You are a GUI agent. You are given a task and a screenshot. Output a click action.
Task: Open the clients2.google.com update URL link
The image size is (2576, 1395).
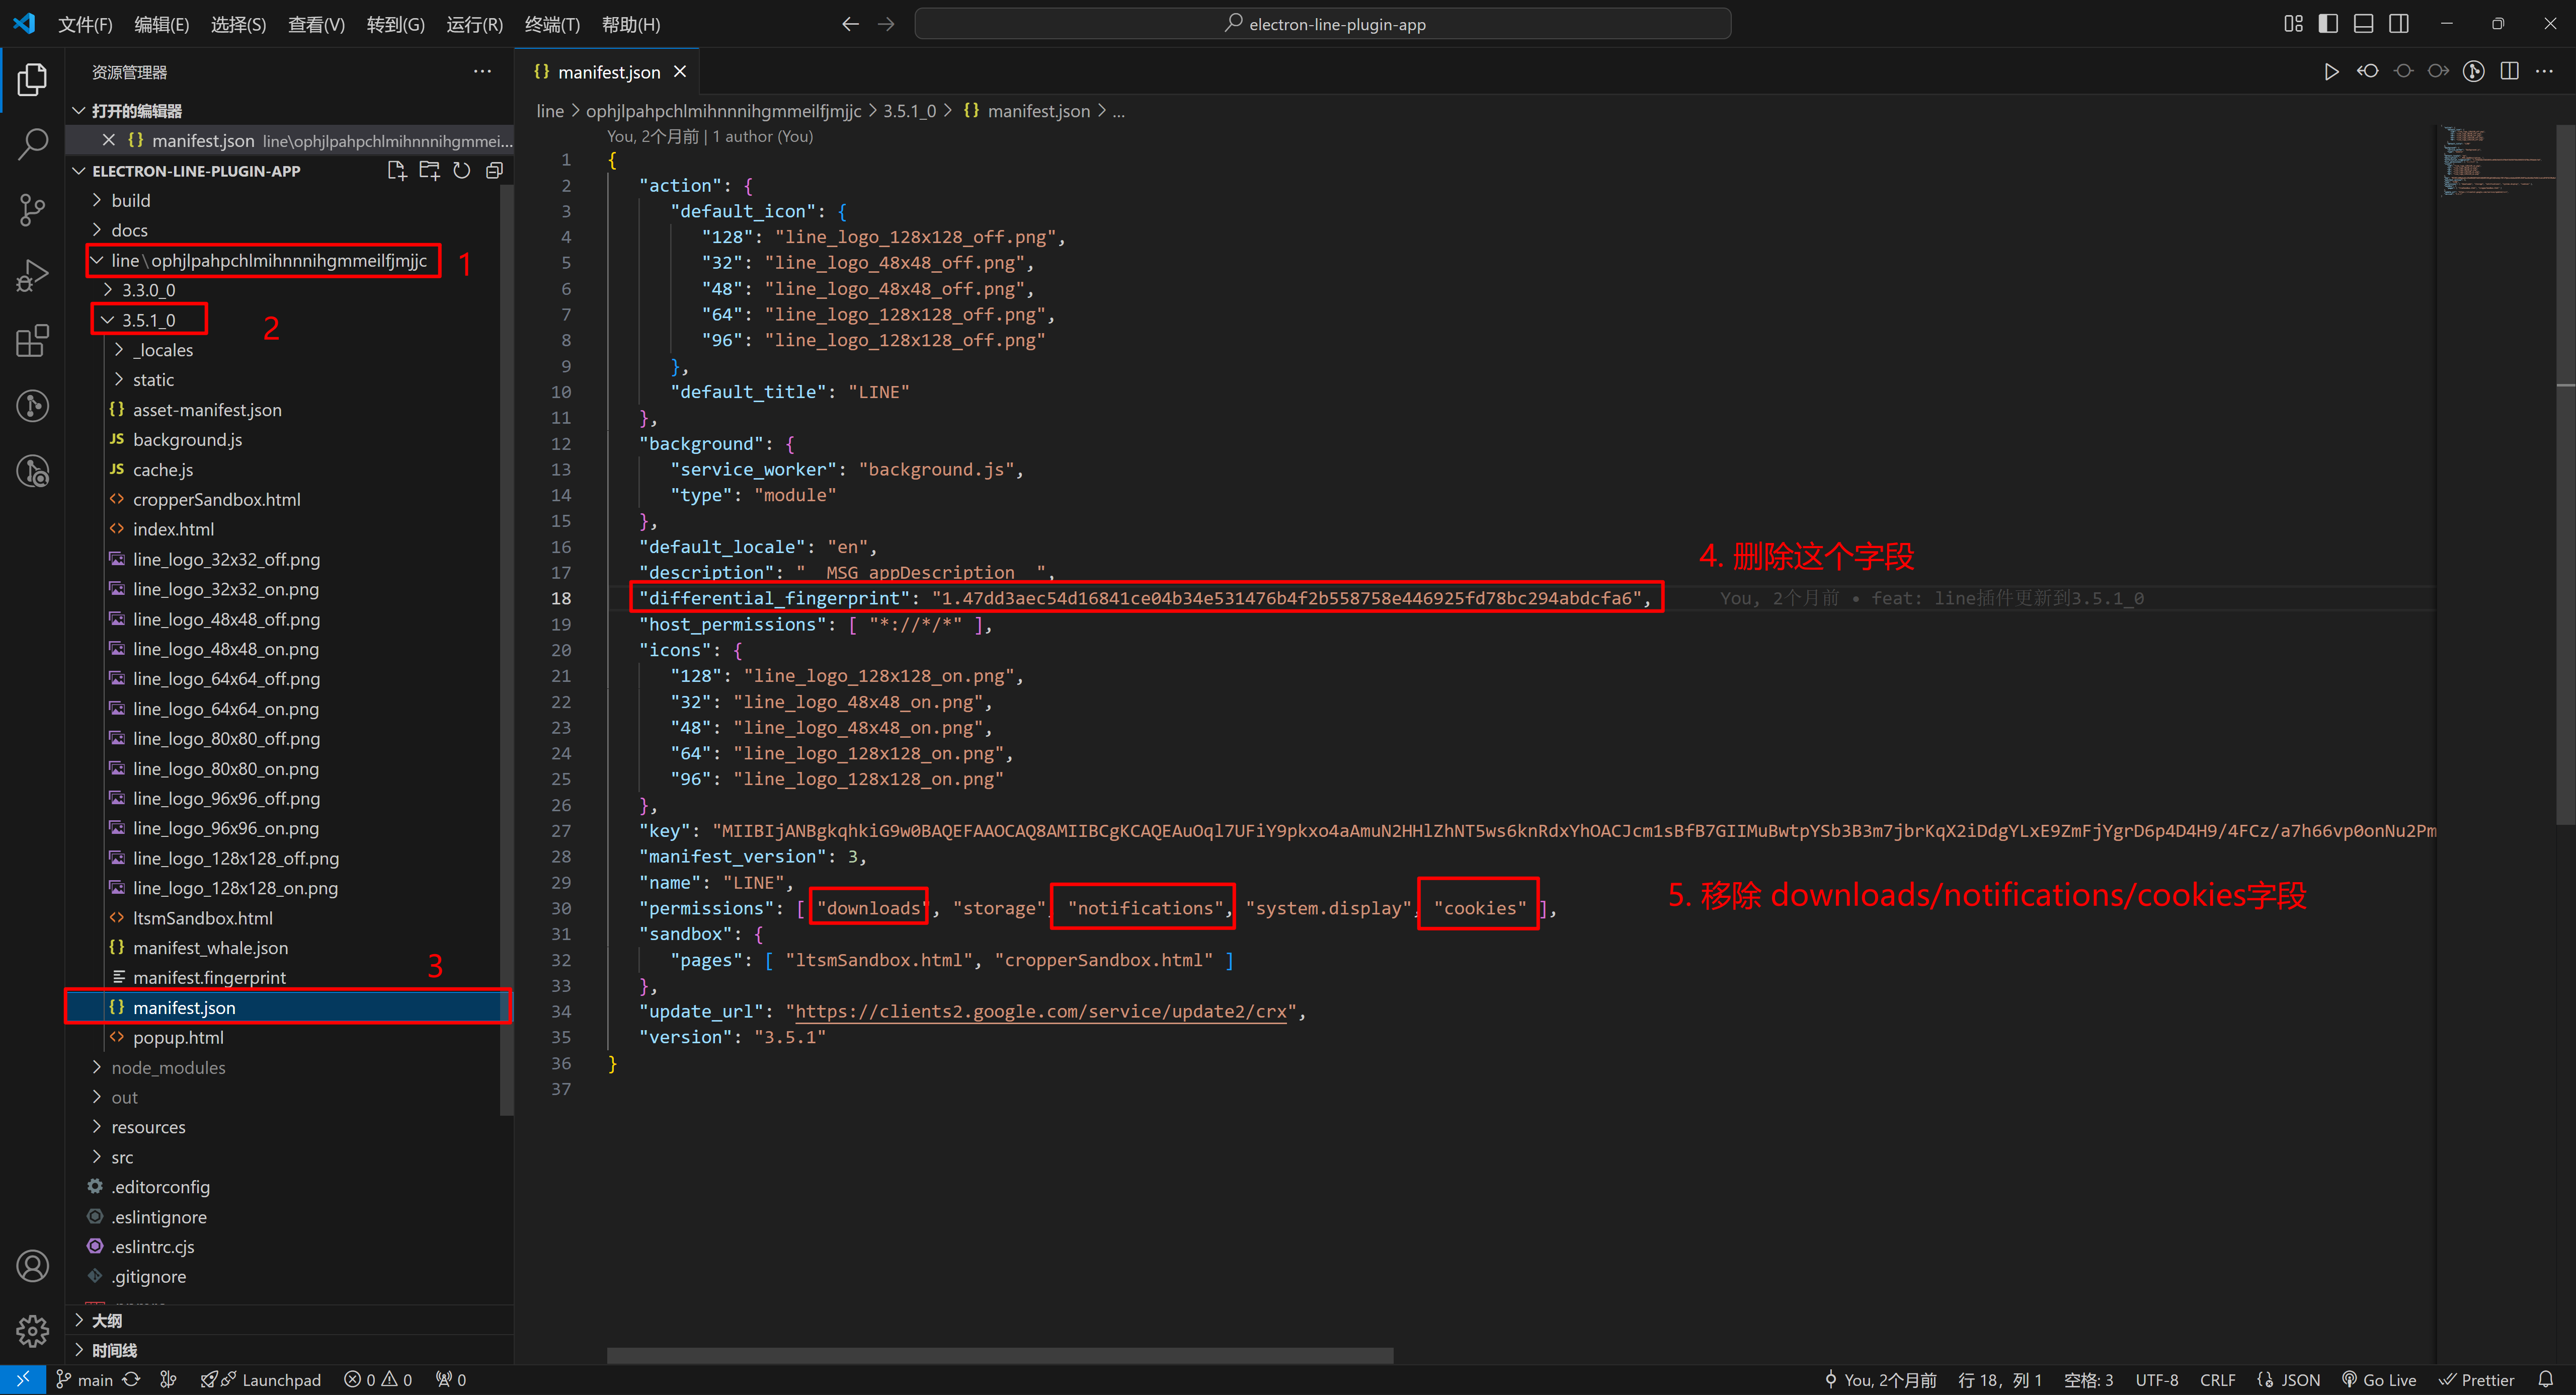(1041, 1012)
